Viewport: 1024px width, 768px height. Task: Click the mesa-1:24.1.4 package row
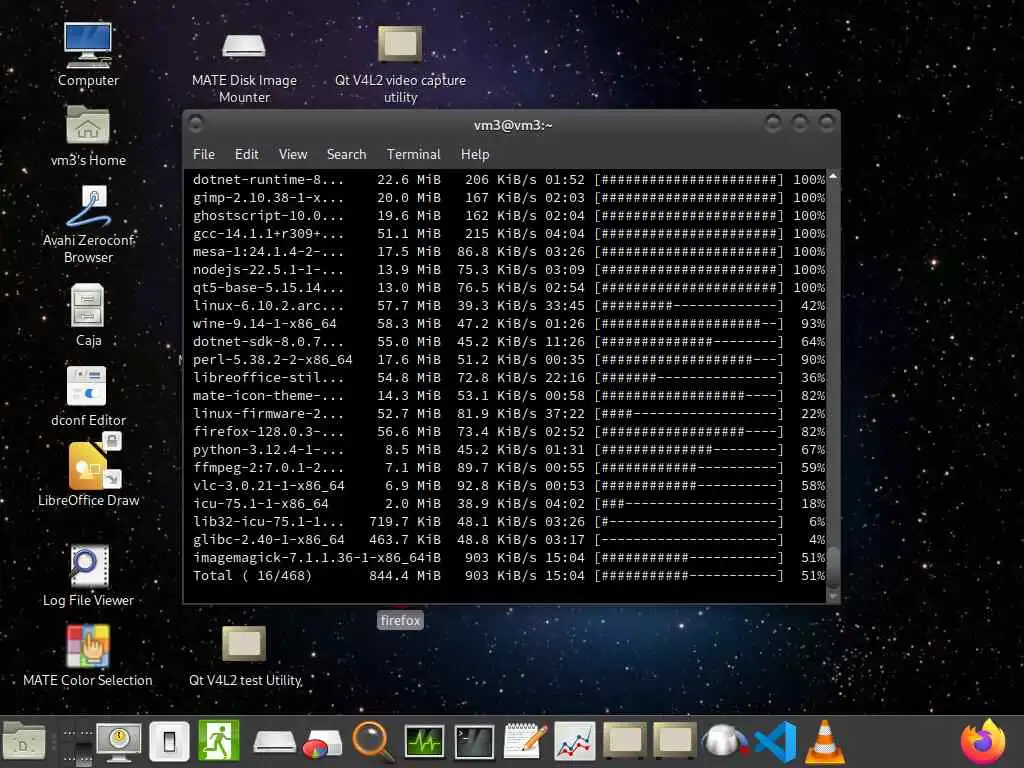pos(509,251)
